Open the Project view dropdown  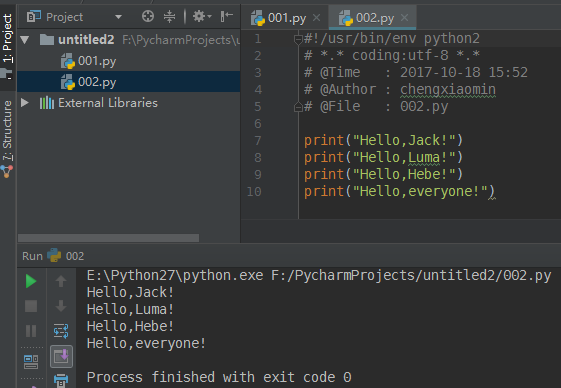click(118, 17)
